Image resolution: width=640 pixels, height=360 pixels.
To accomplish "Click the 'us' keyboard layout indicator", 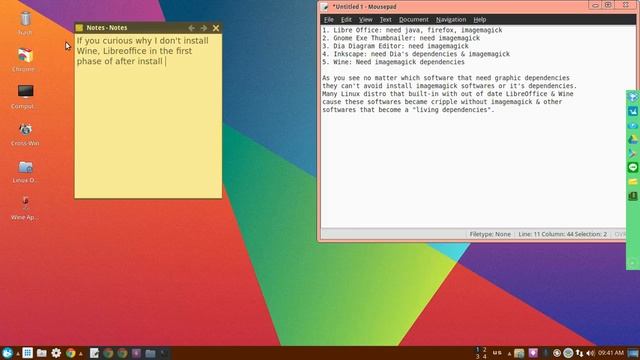I will 497,353.
